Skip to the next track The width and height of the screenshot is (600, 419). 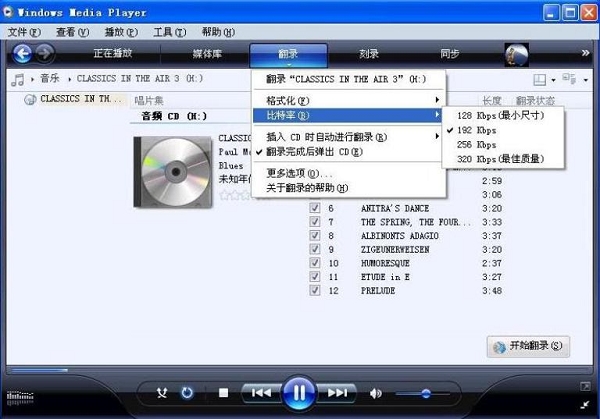[338, 393]
